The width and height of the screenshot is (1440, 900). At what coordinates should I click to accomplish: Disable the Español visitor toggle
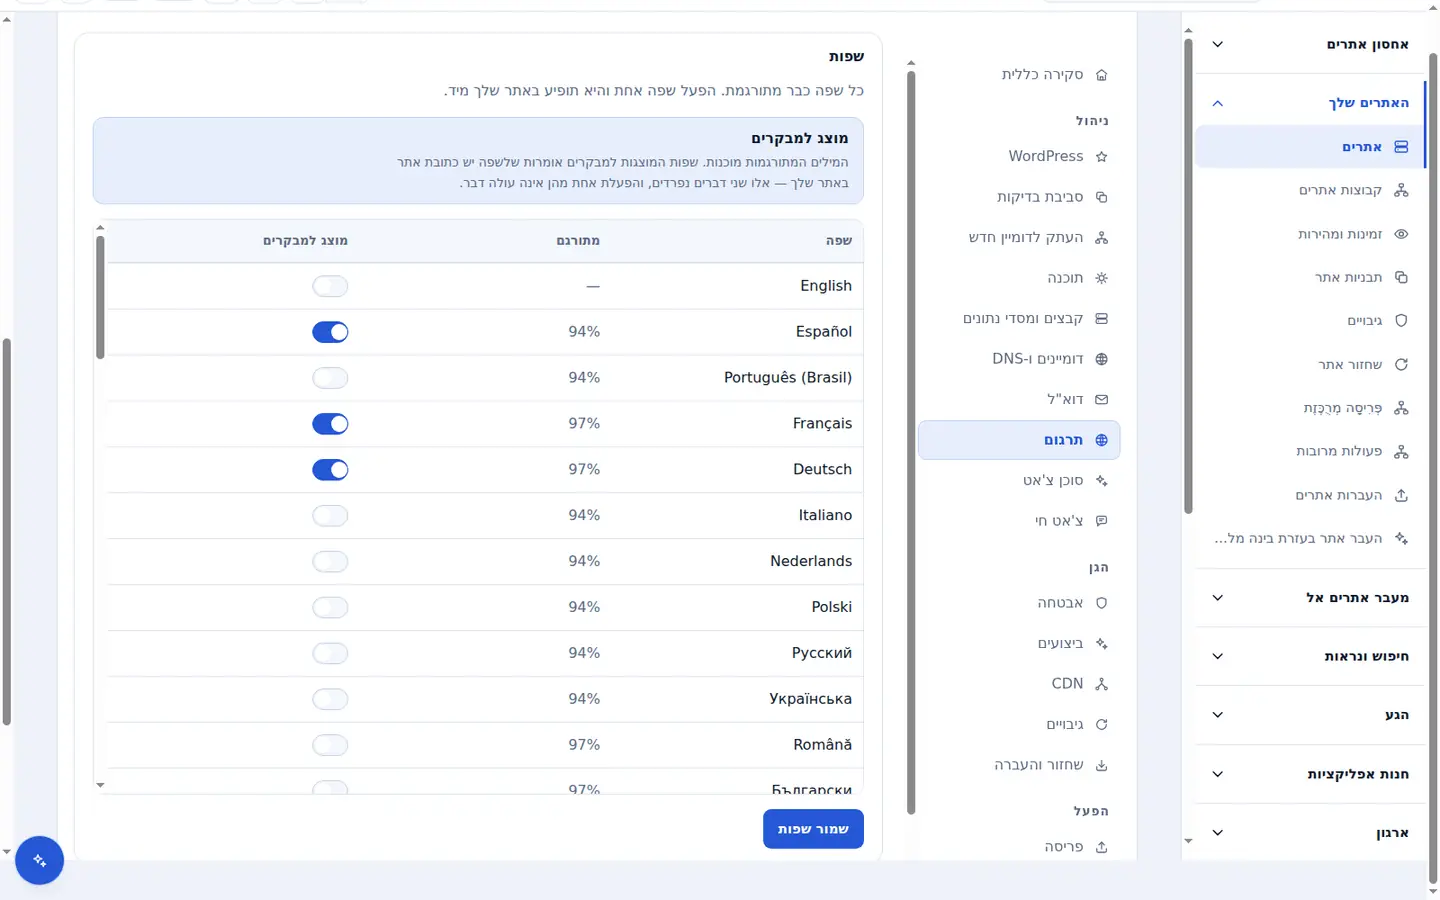(x=330, y=332)
